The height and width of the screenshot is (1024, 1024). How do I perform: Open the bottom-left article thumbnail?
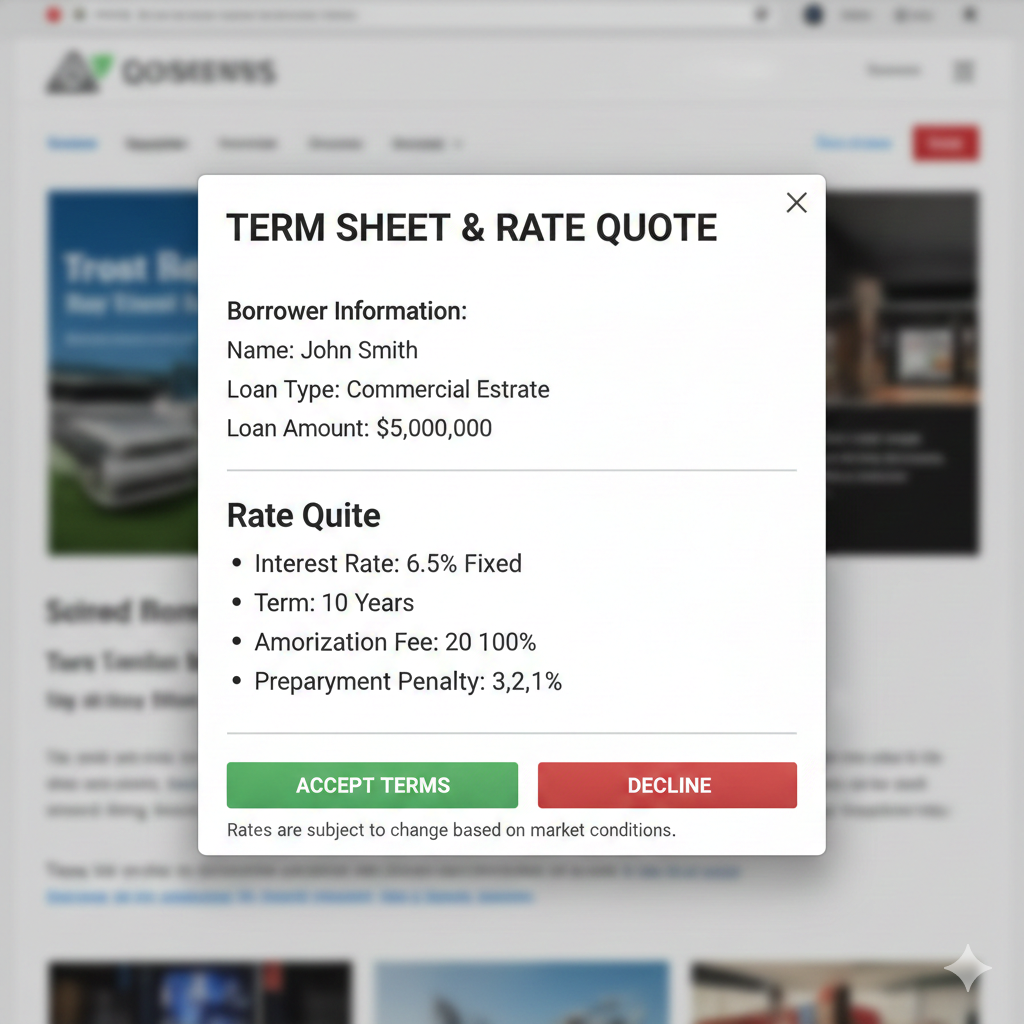click(x=200, y=992)
